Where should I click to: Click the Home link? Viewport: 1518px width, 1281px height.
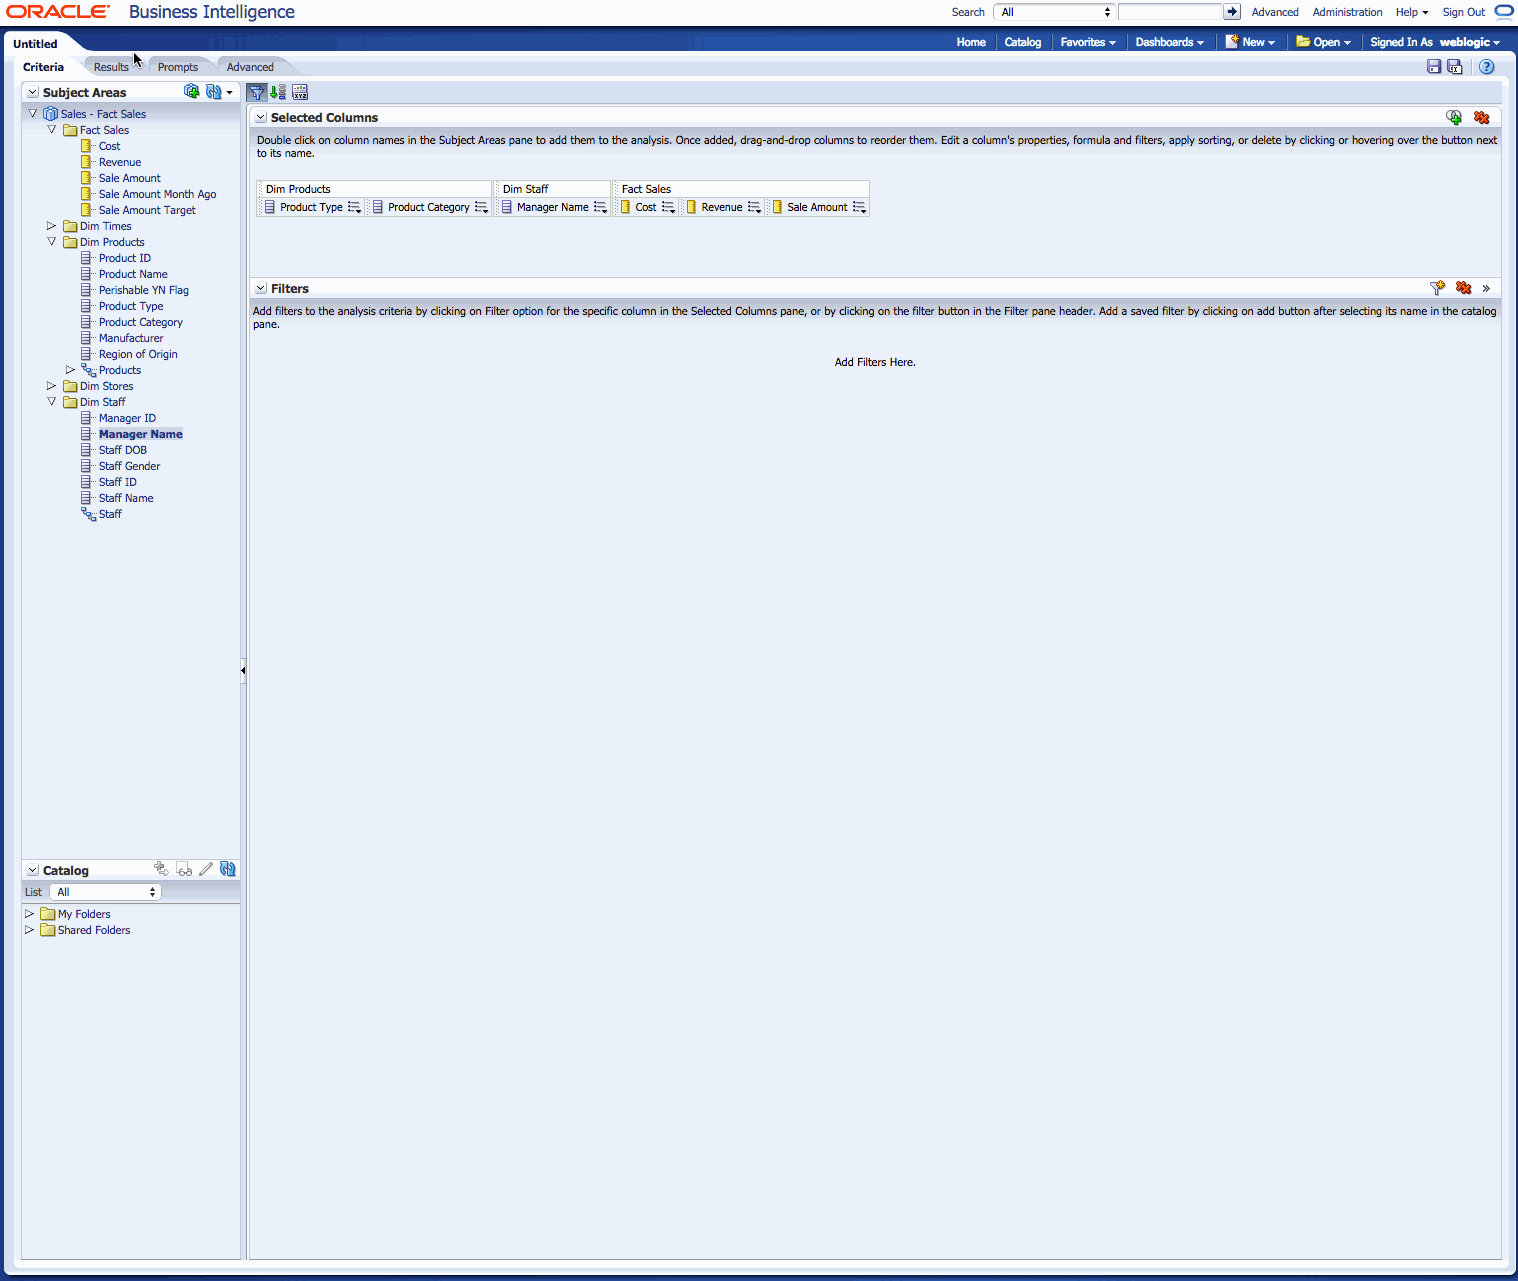(x=971, y=42)
